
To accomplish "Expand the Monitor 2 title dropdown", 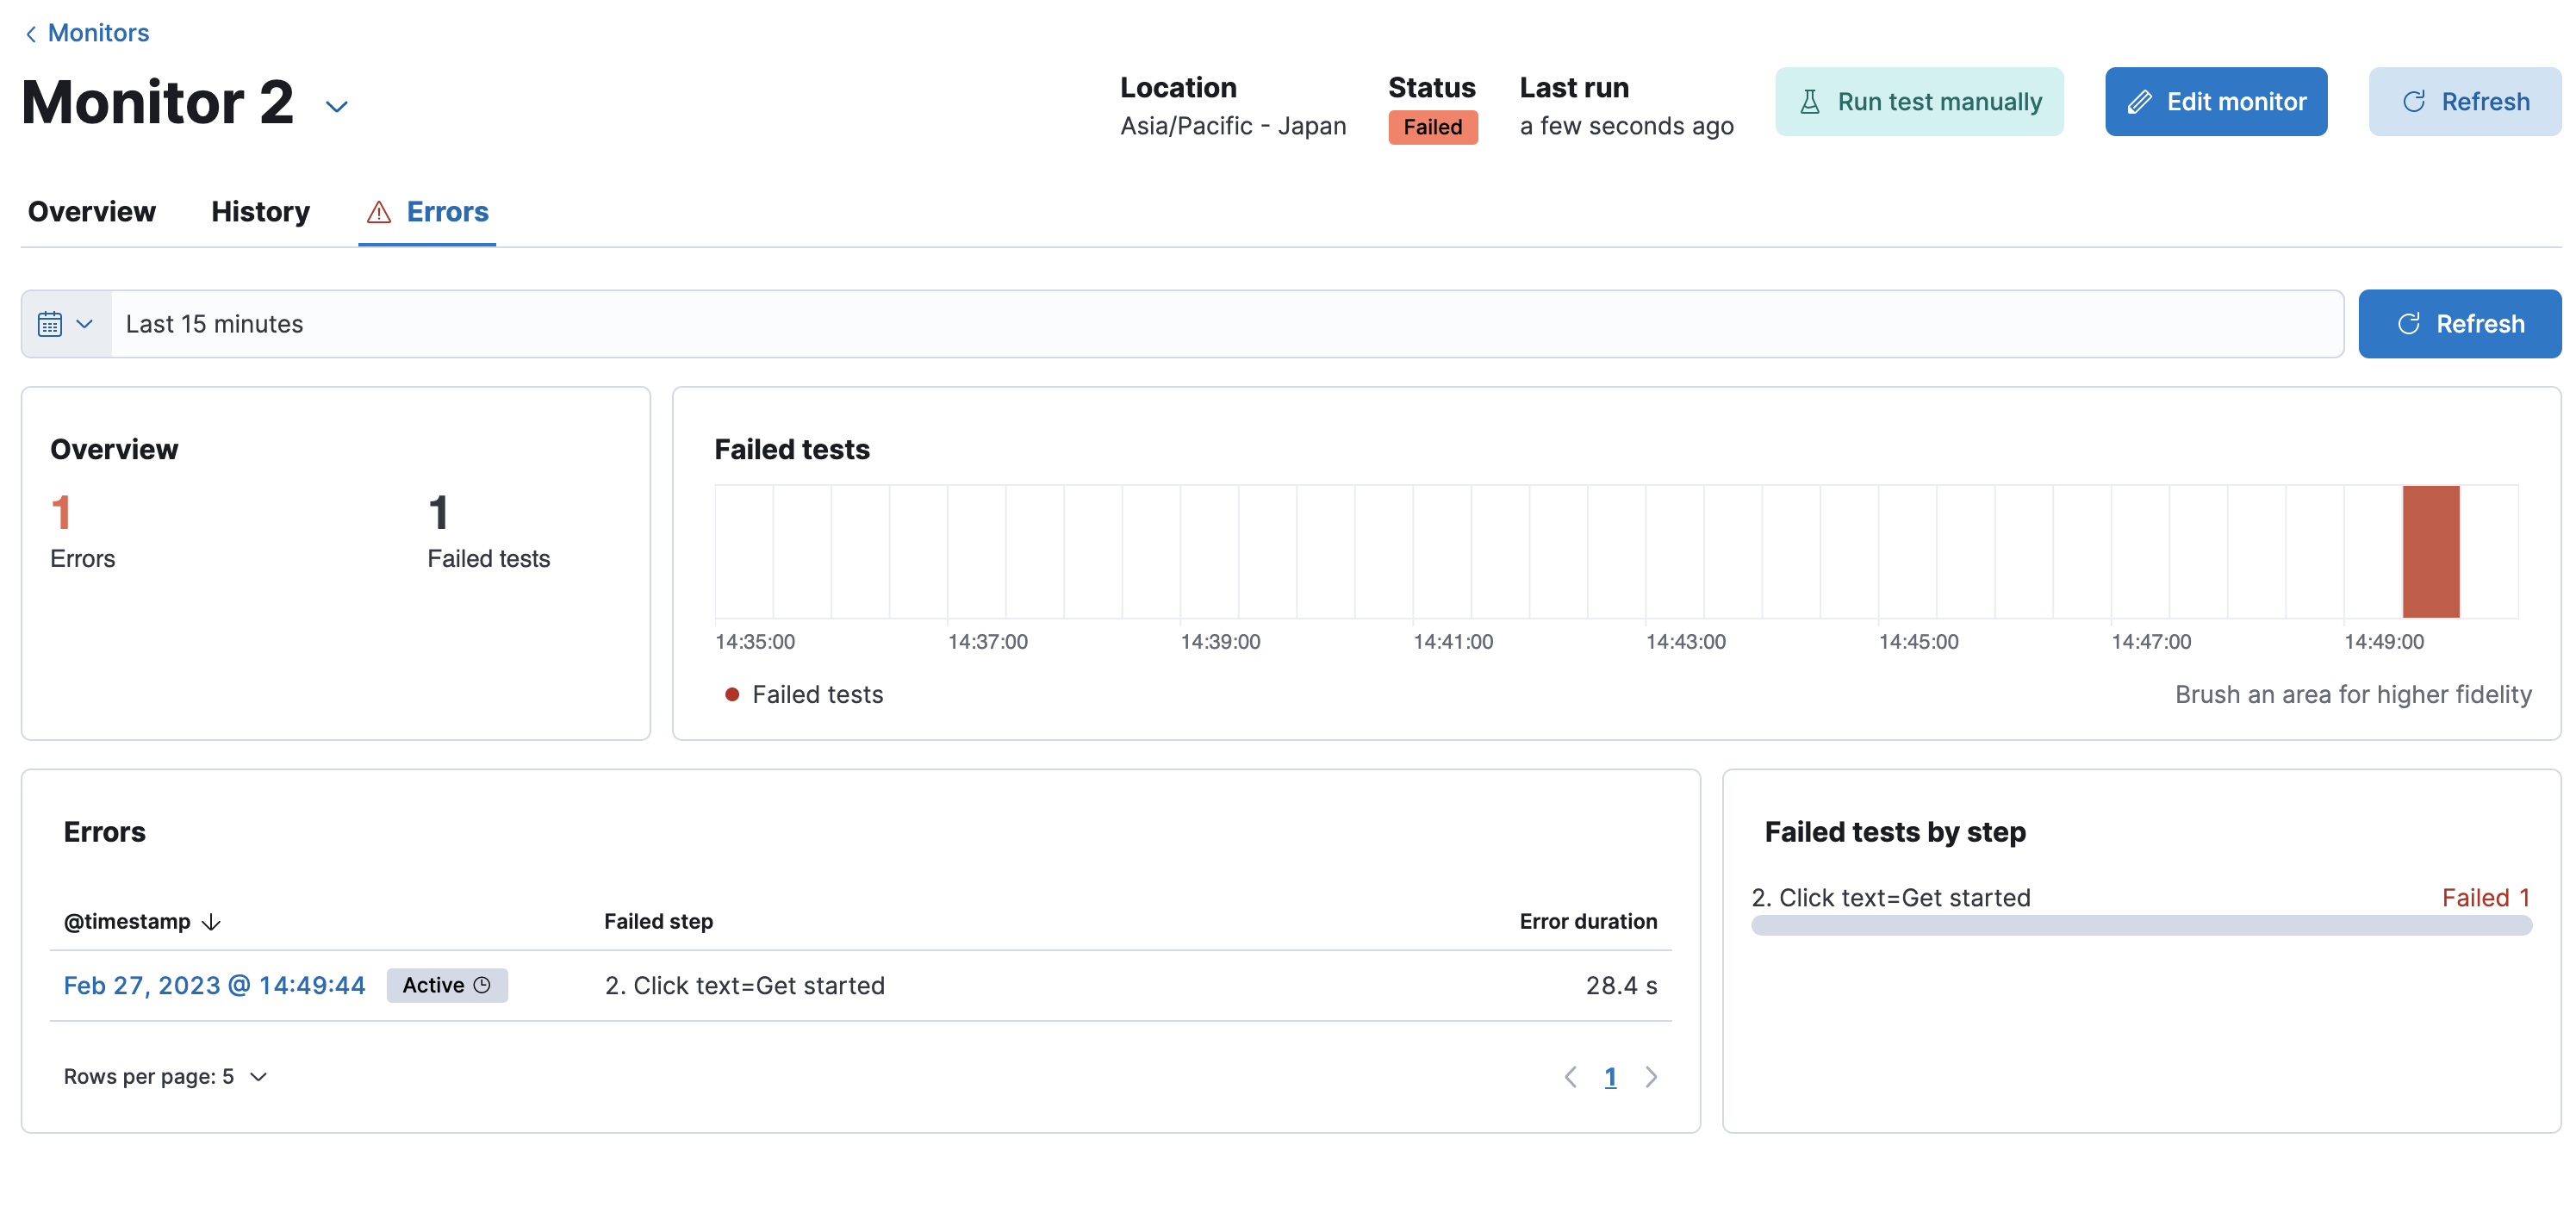I will click(x=336, y=105).
